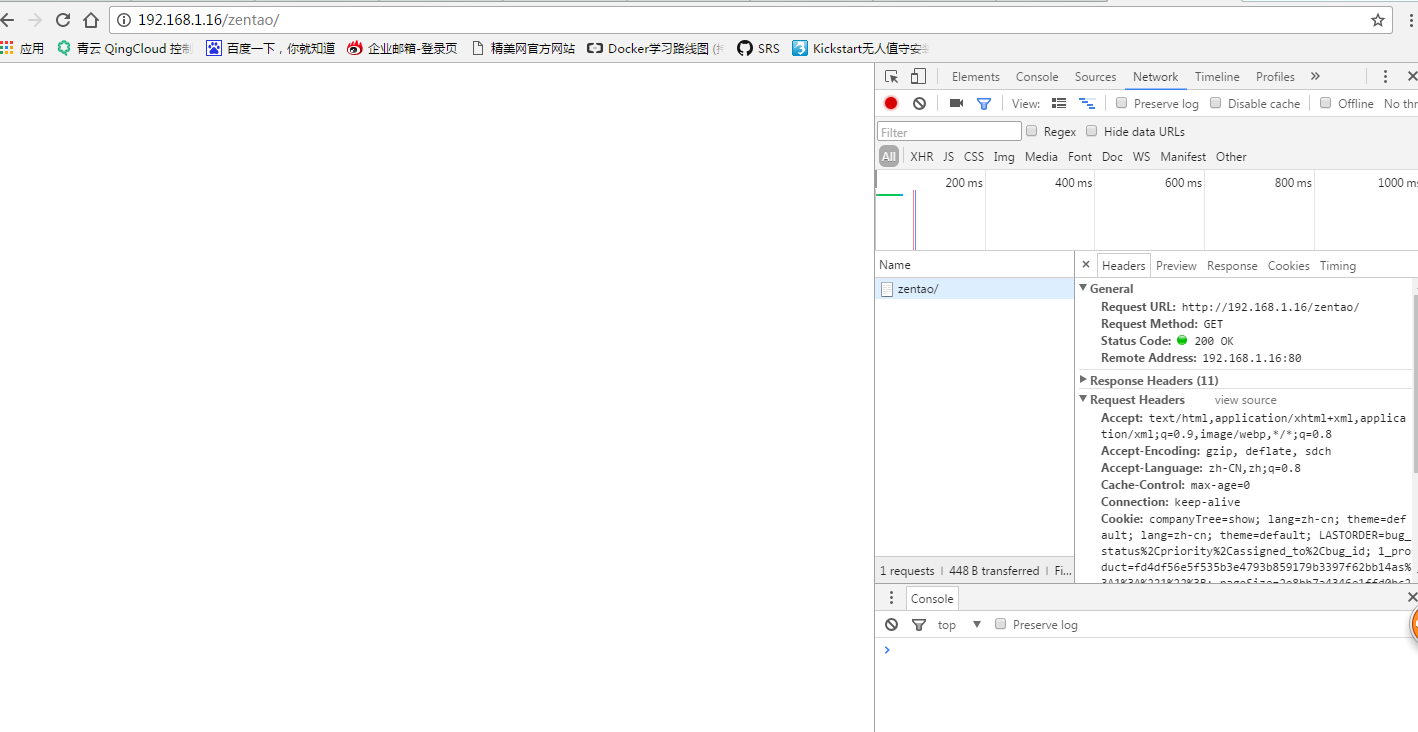Enable the Disable cache checkbox

tap(1216, 103)
